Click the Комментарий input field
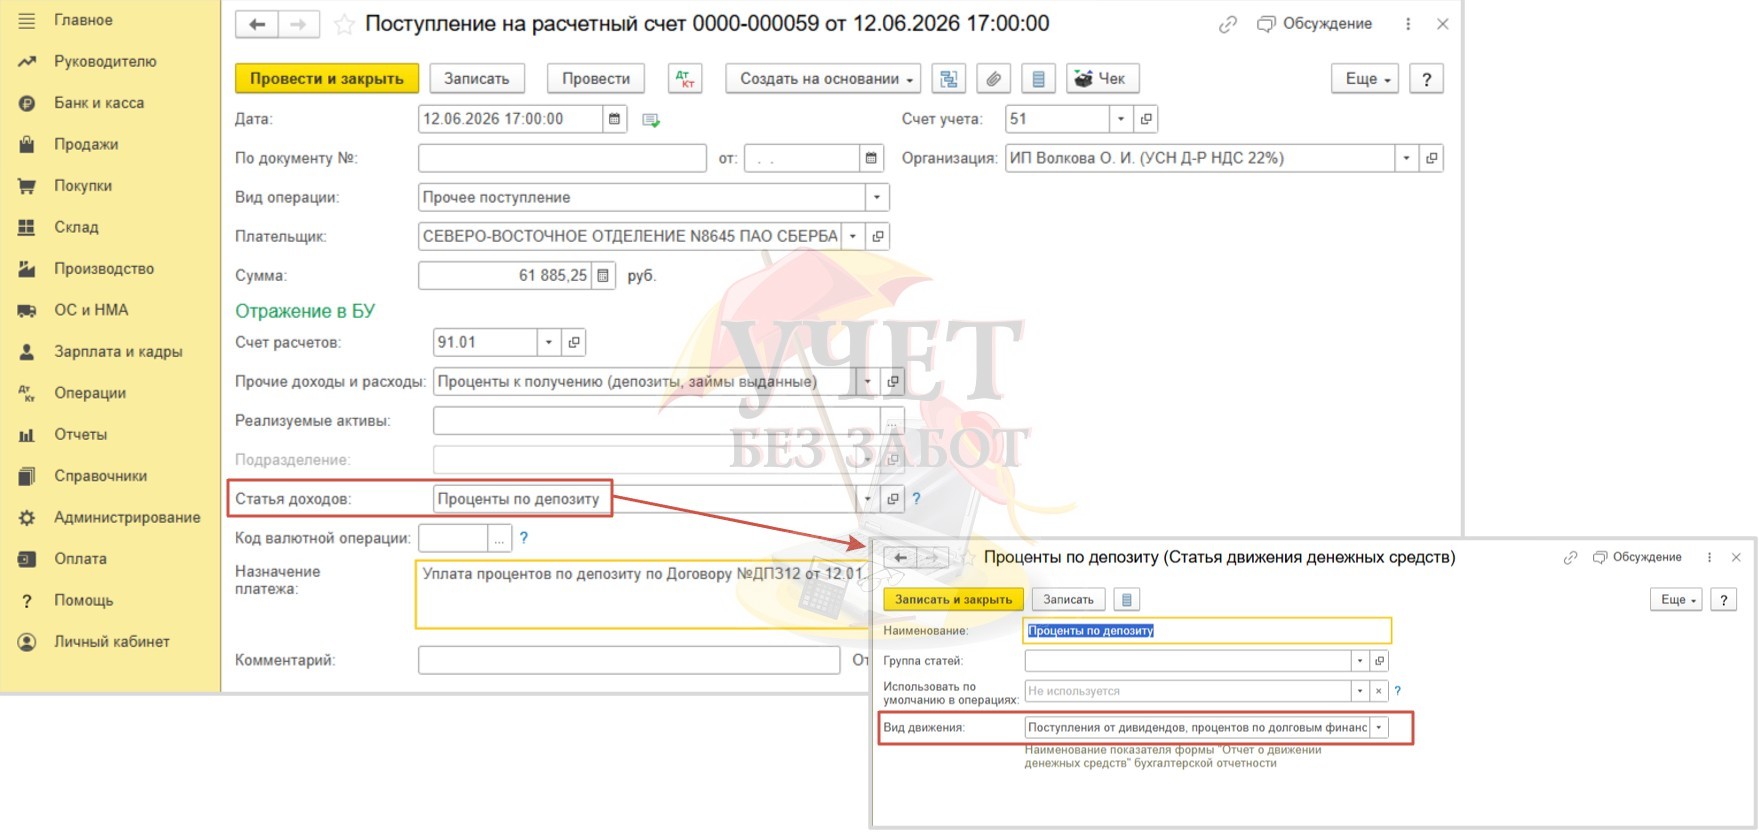The height and width of the screenshot is (833, 1759). [628, 660]
